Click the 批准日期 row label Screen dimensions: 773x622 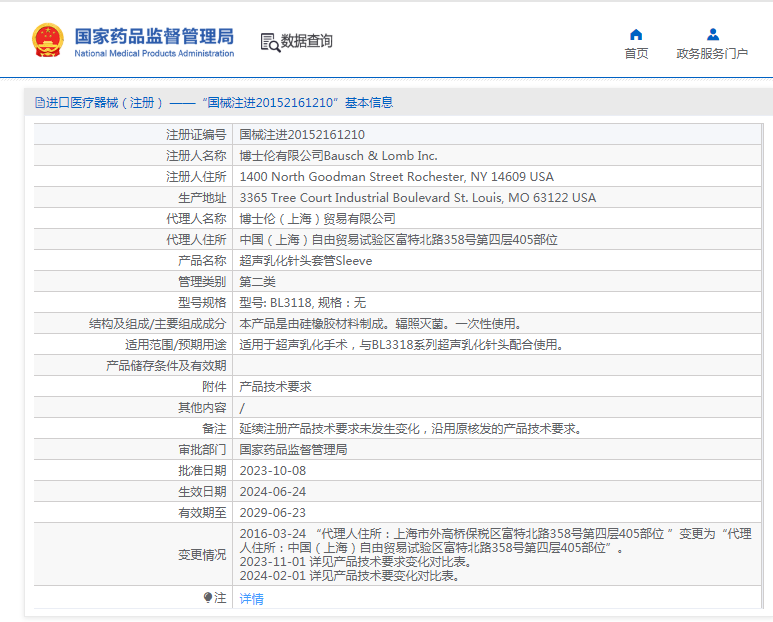pyautogui.click(x=202, y=471)
